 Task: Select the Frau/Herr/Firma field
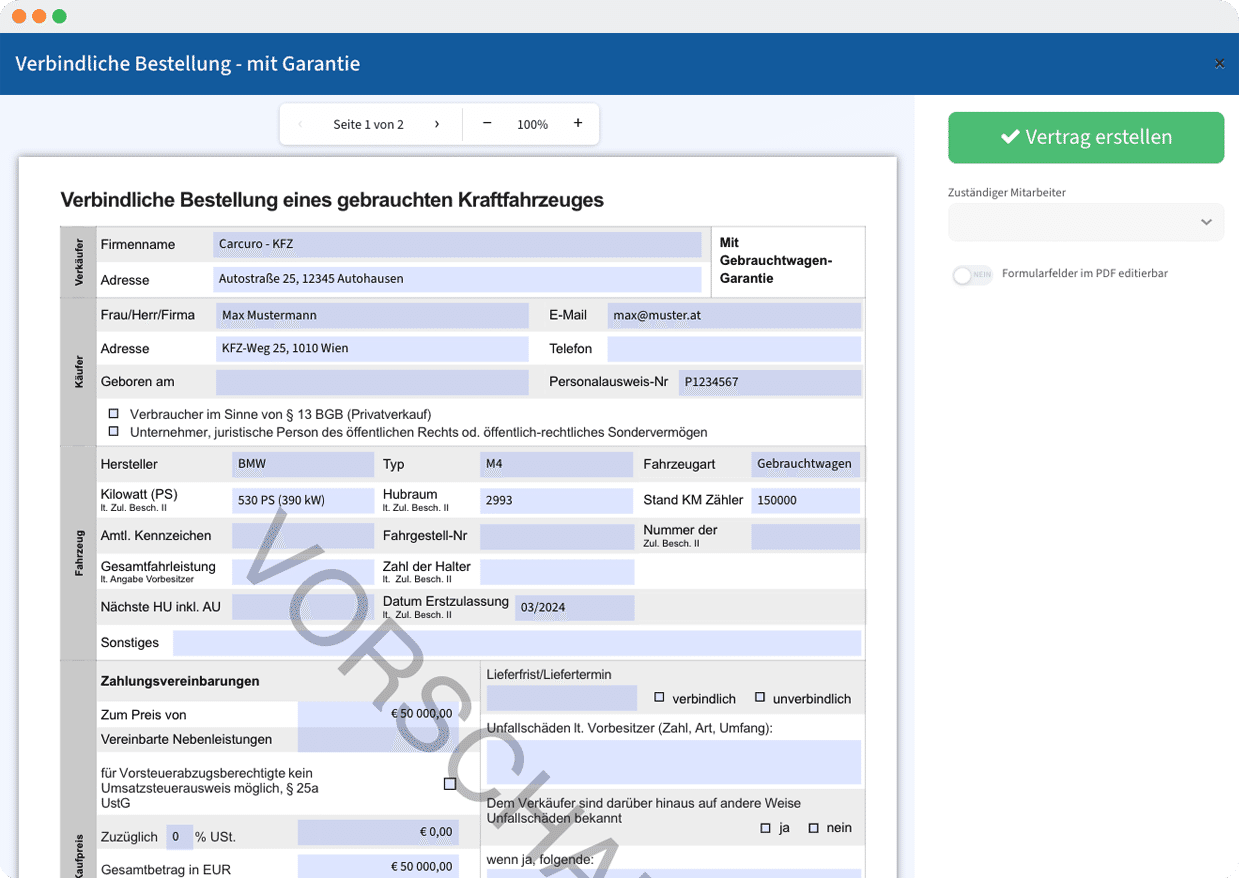pyautogui.click(x=372, y=315)
